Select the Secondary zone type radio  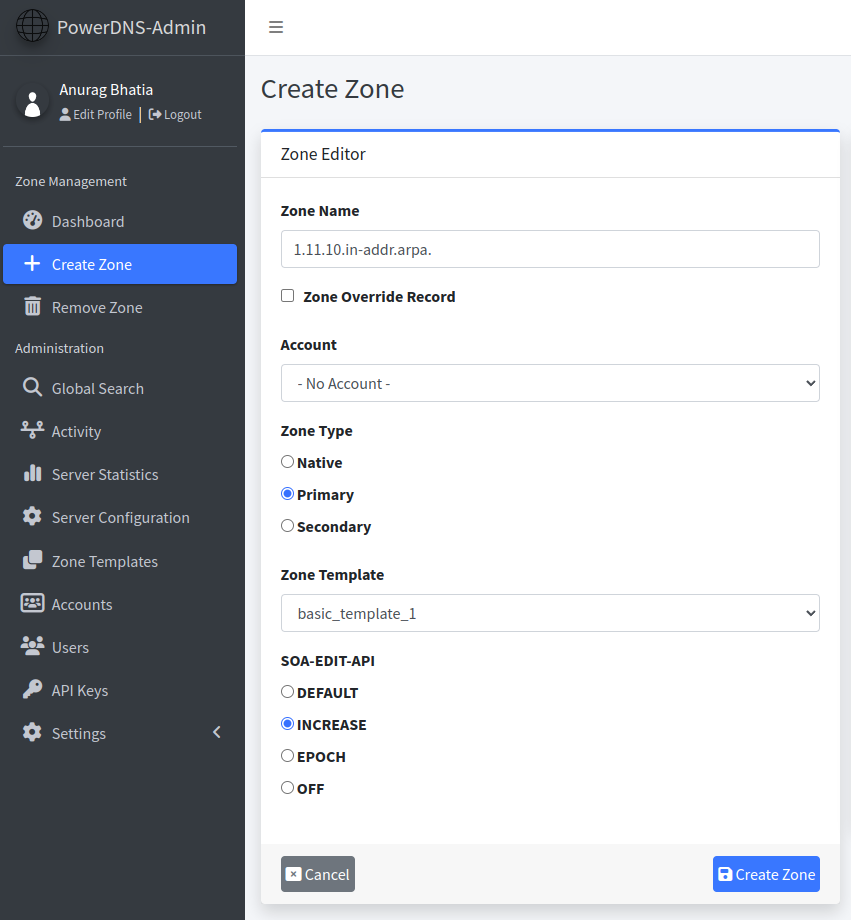click(x=287, y=526)
